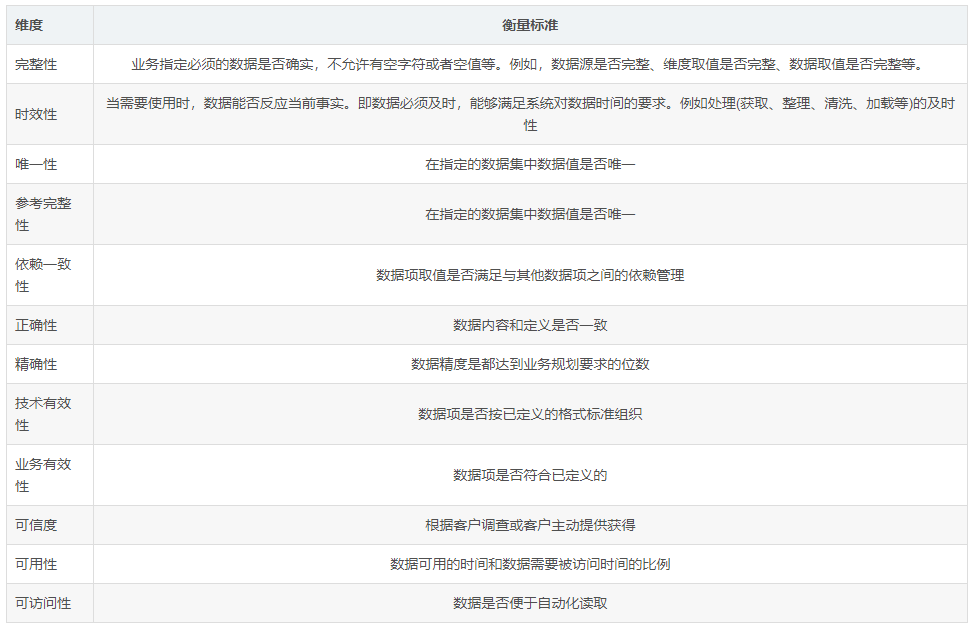Select the 时效性 dimension cell
Viewport: 976px width, 631px height.
click(x=50, y=114)
